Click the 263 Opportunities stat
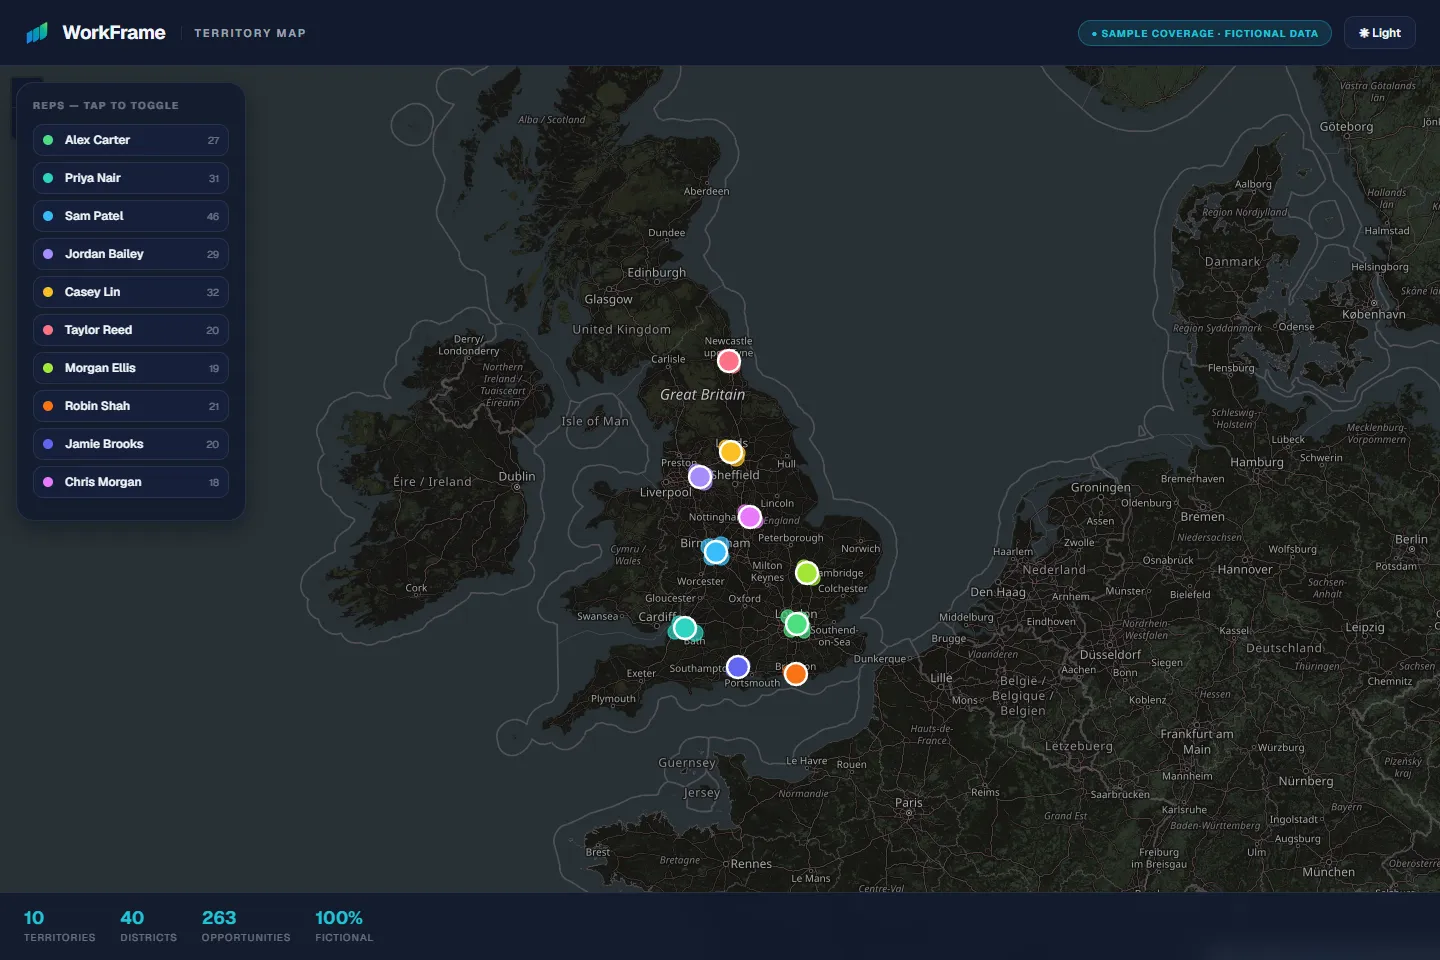Viewport: 1440px width, 960px height. (246, 926)
